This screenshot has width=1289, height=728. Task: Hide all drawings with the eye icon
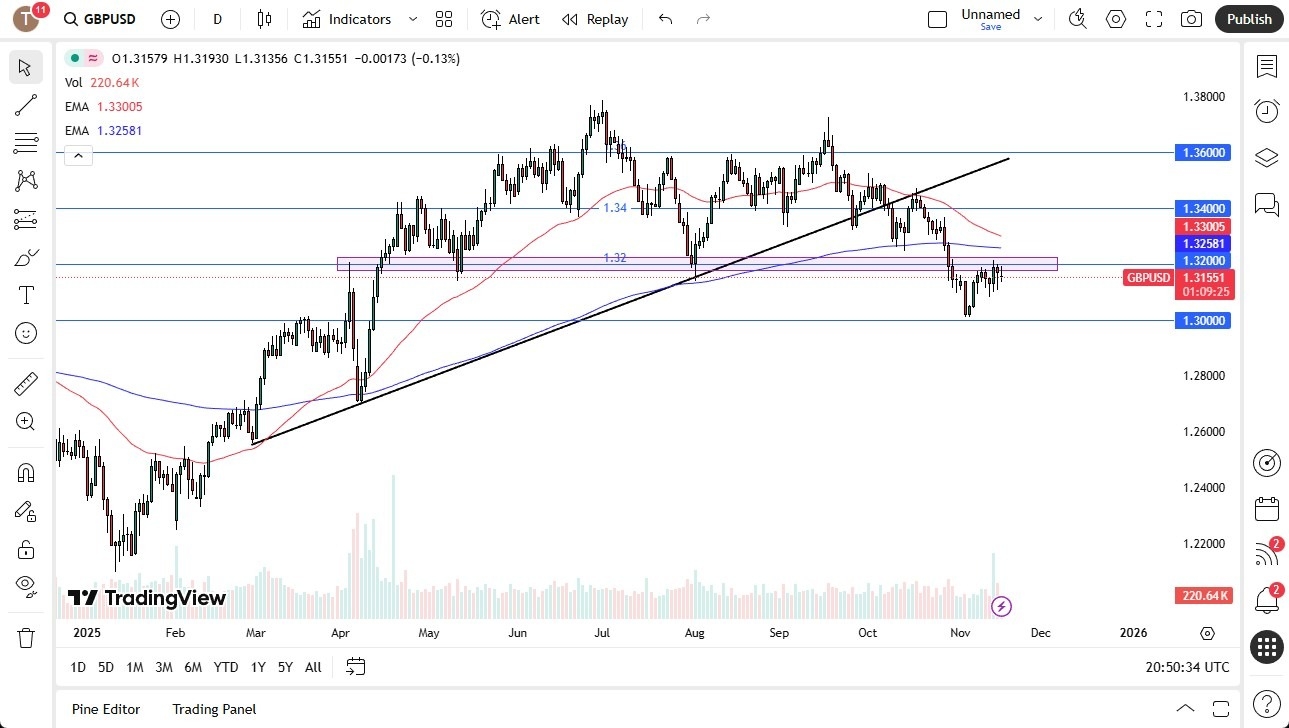coord(25,586)
